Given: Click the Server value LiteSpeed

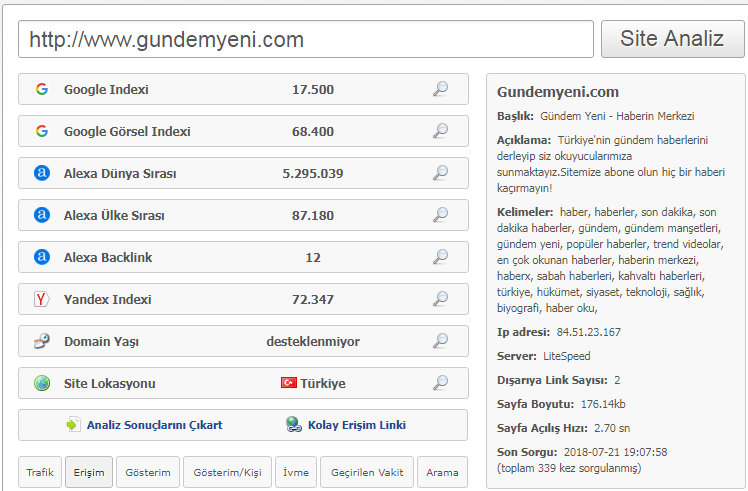Looking at the screenshot, I should pos(567,356).
